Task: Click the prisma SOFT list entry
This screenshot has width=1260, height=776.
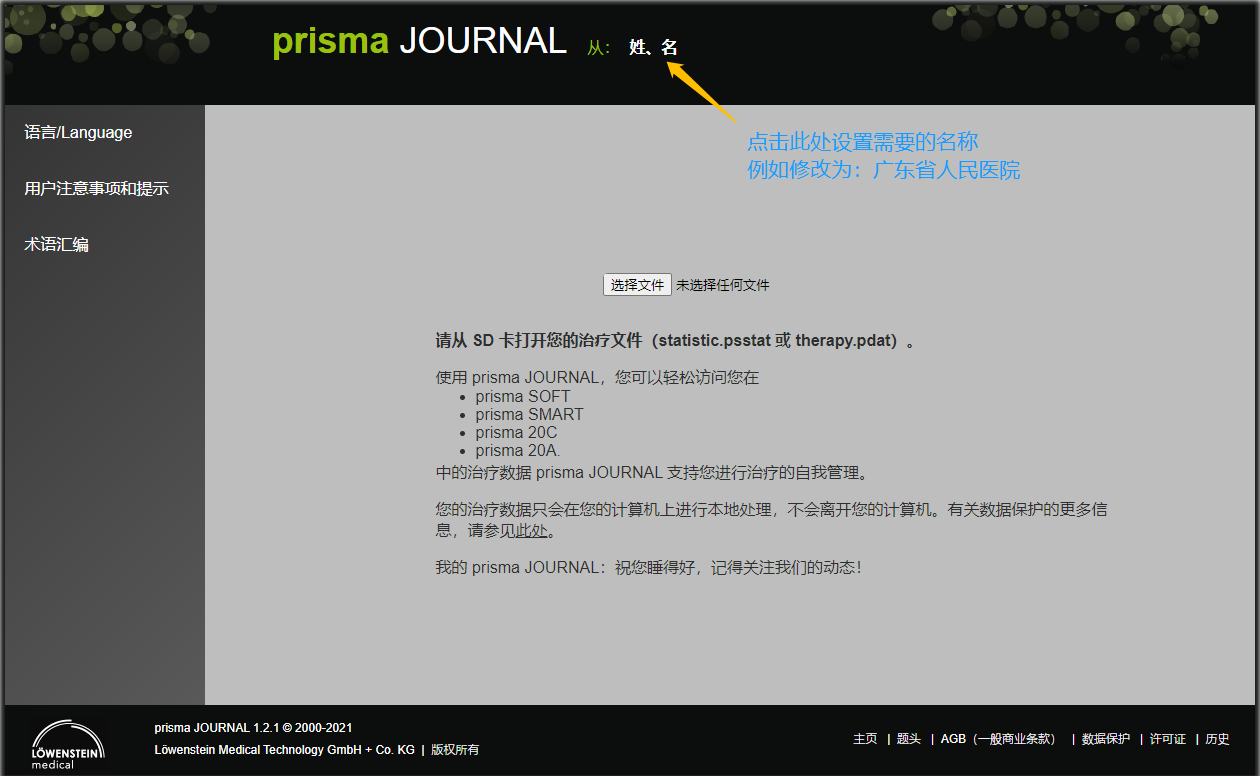Action: point(522,397)
